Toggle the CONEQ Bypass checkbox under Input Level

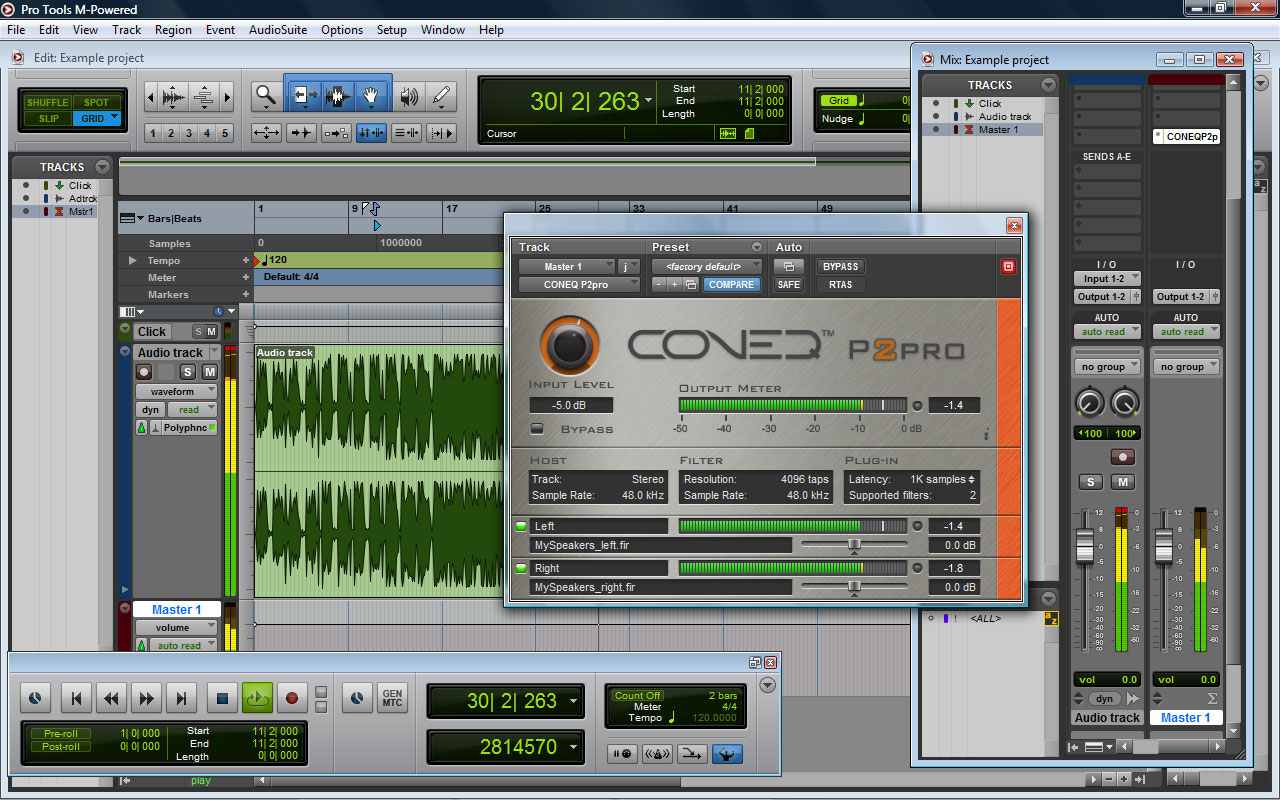pos(537,429)
